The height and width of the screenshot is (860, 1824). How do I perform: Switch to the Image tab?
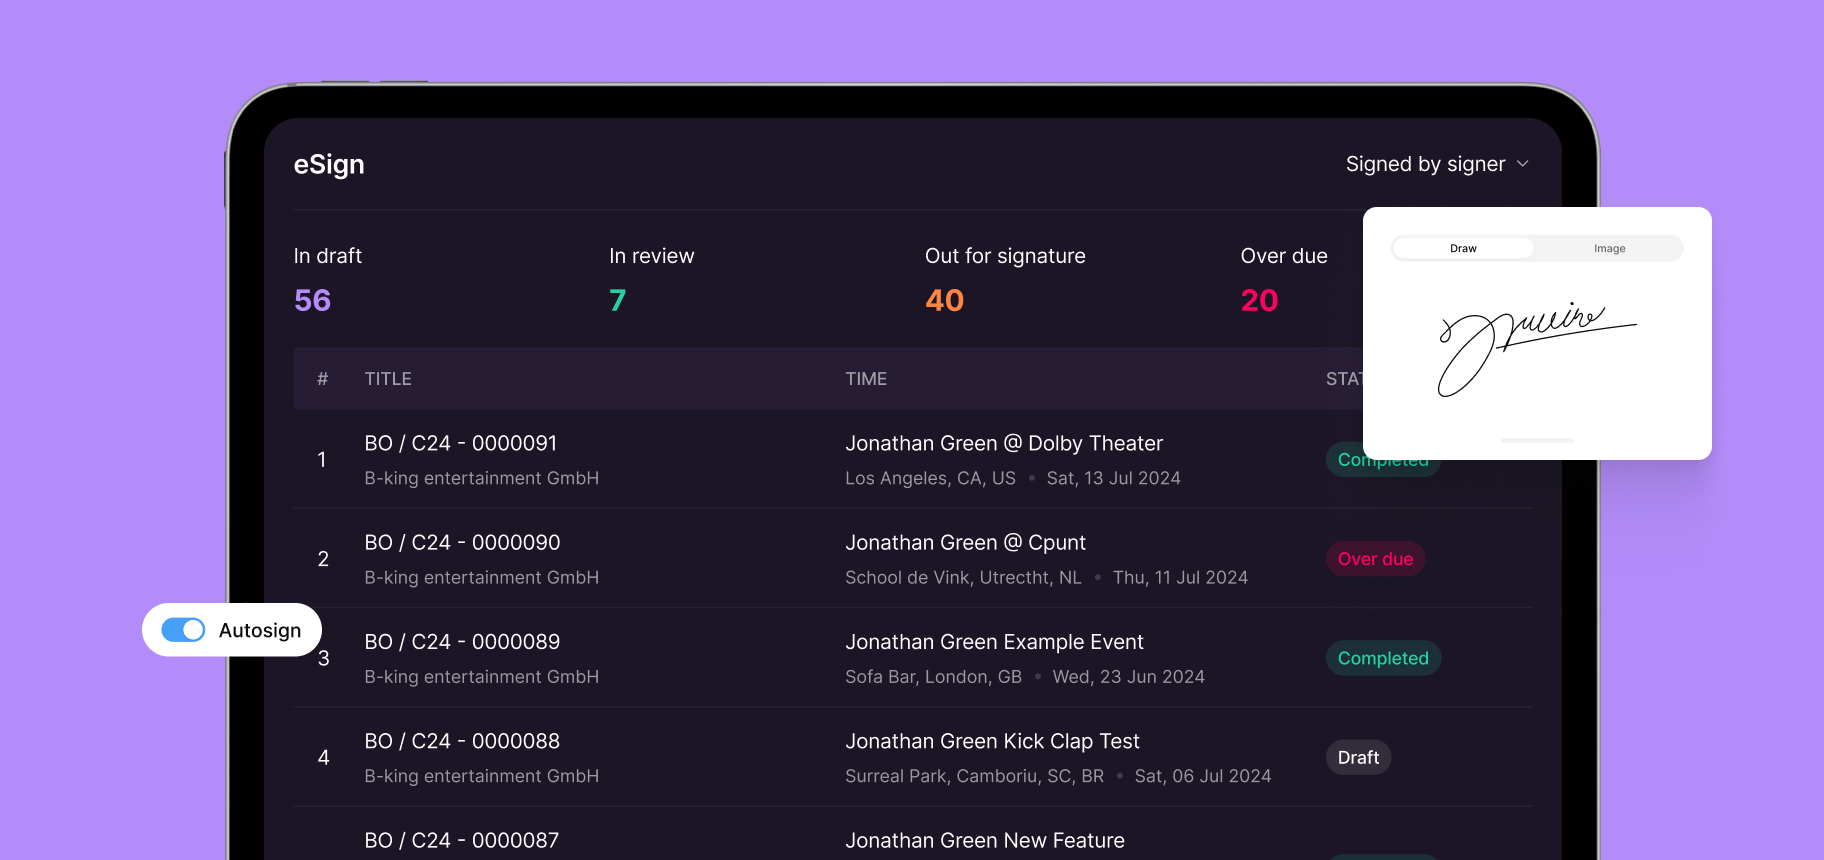(1609, 248)
